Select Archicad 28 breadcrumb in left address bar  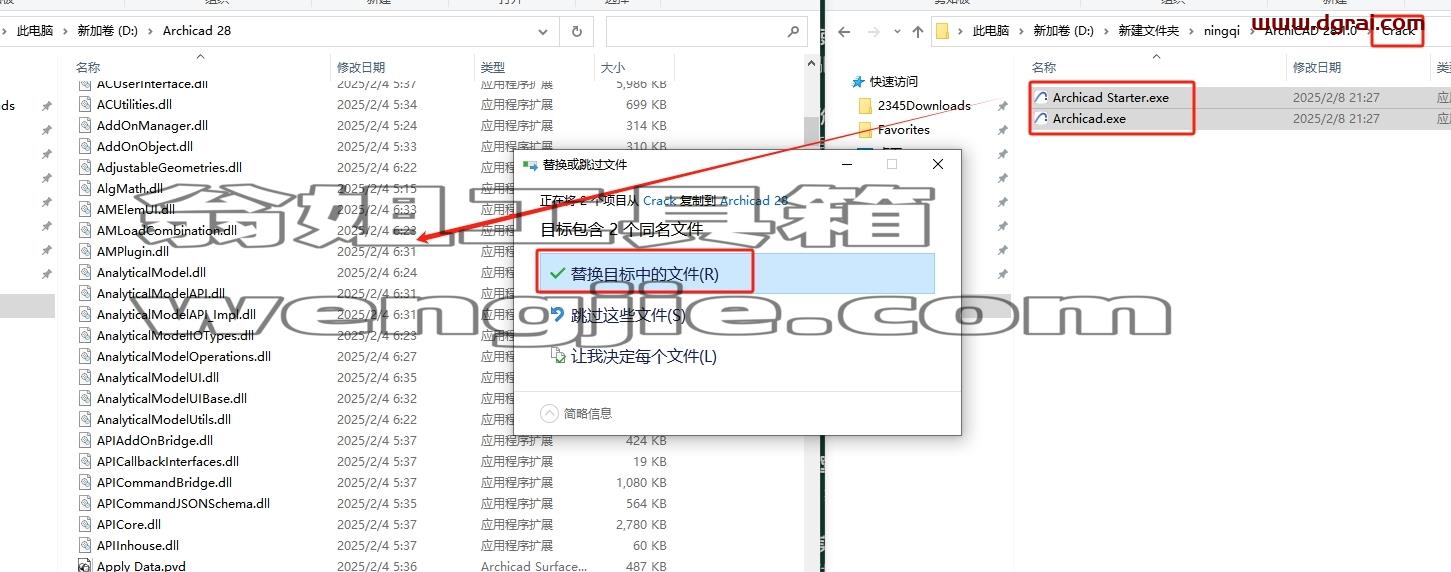pos(197,31)
